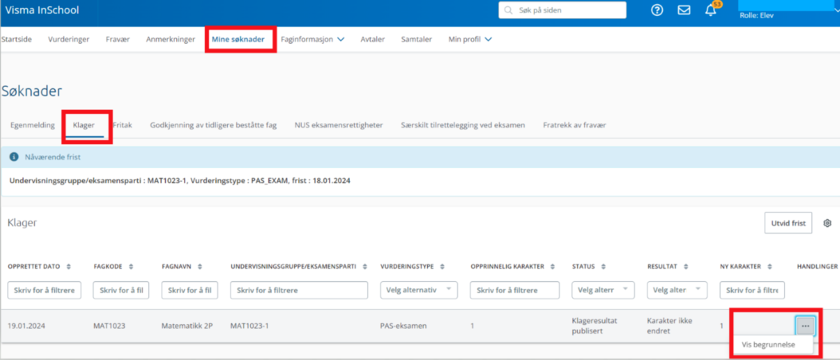Open Fratrekk av fravær tab
This screenshot has height=360, width=840.
coord(574,125)
